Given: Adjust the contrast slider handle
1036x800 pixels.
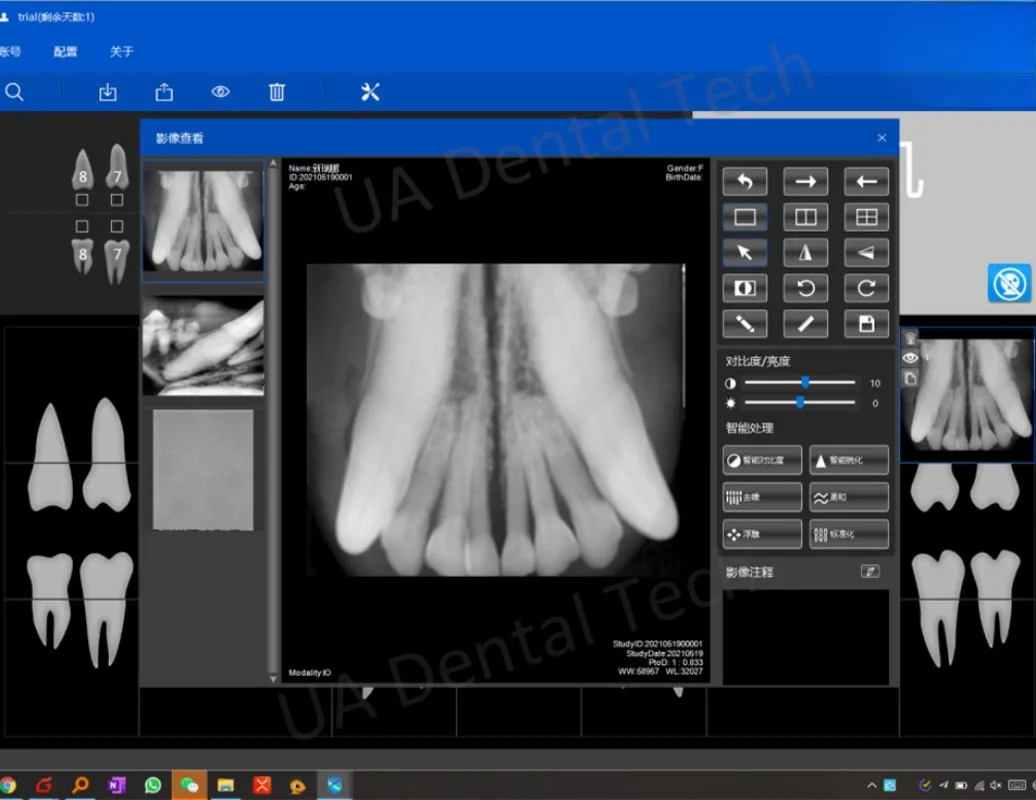Looking at the screenshot, I should click(x=805, y=382).
